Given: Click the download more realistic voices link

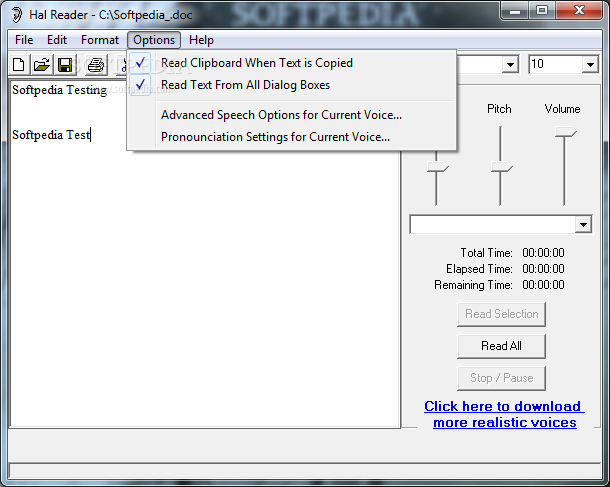Looking at the screenshot, I should (504, 414).
